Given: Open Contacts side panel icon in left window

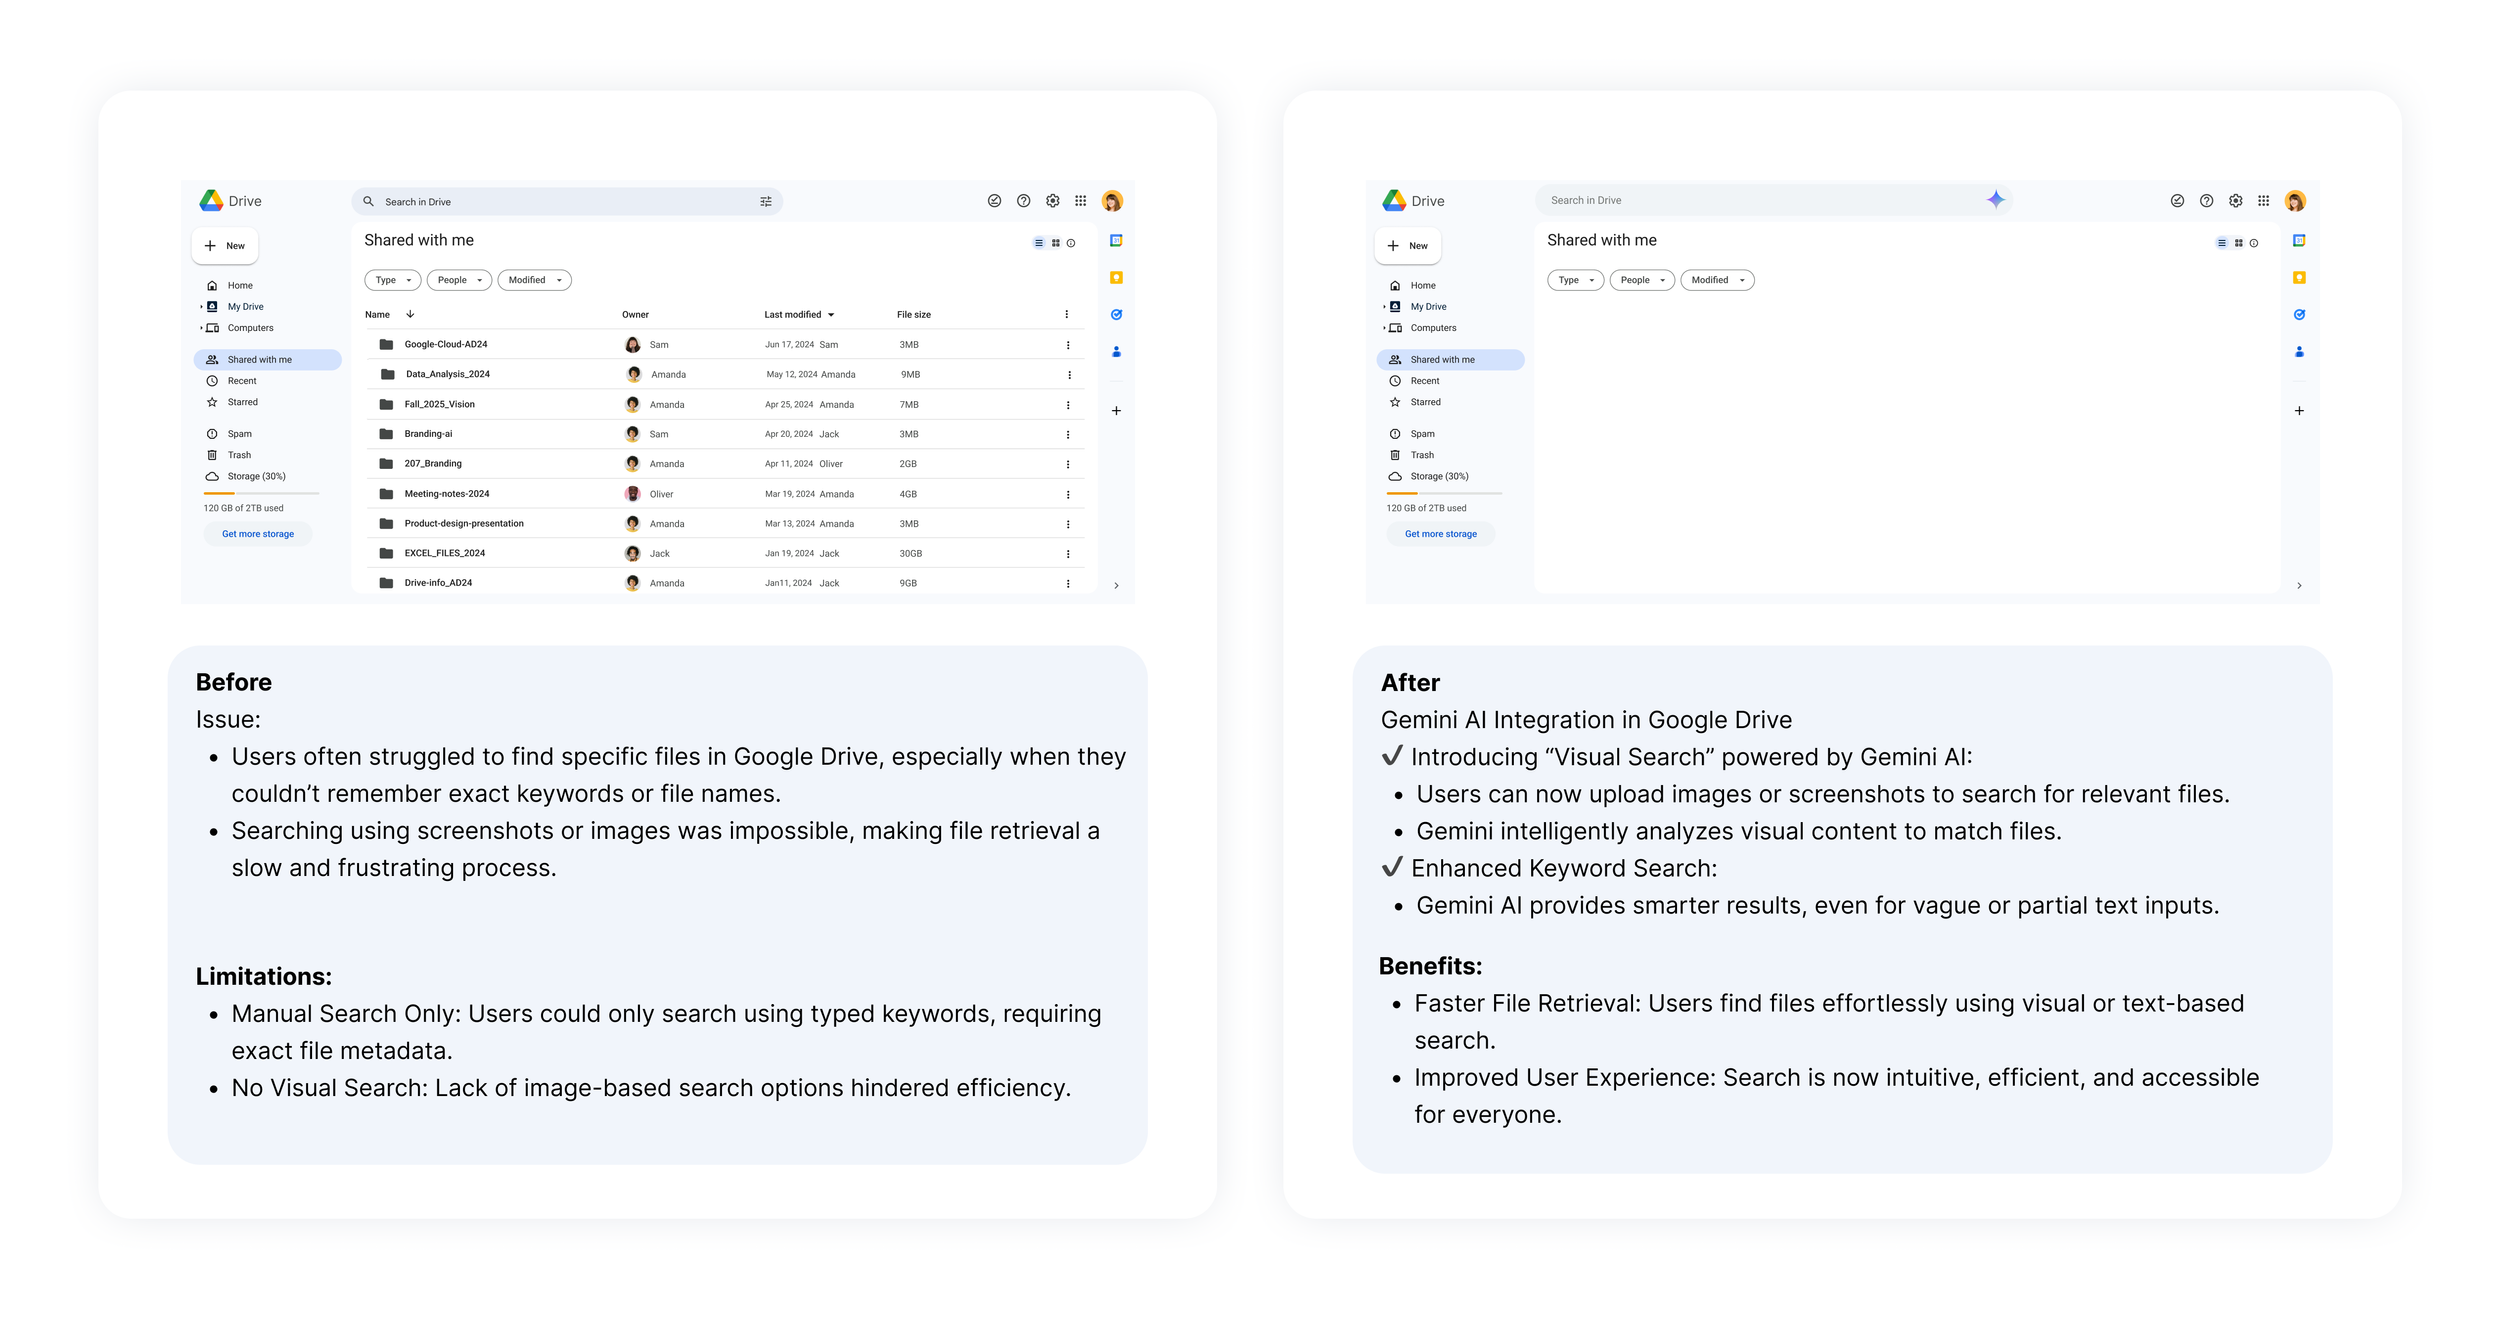Looking at the screenshot, I should click(x=1116, y=352).
